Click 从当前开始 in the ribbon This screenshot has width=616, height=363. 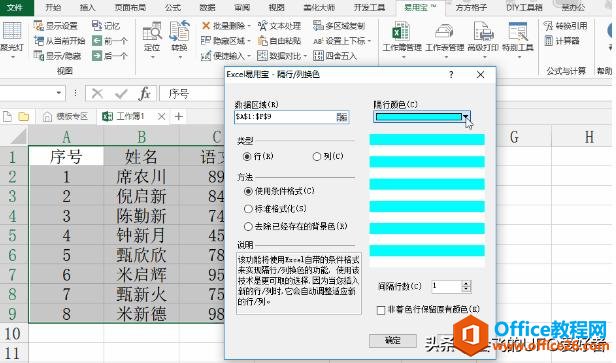coord(59,41)
